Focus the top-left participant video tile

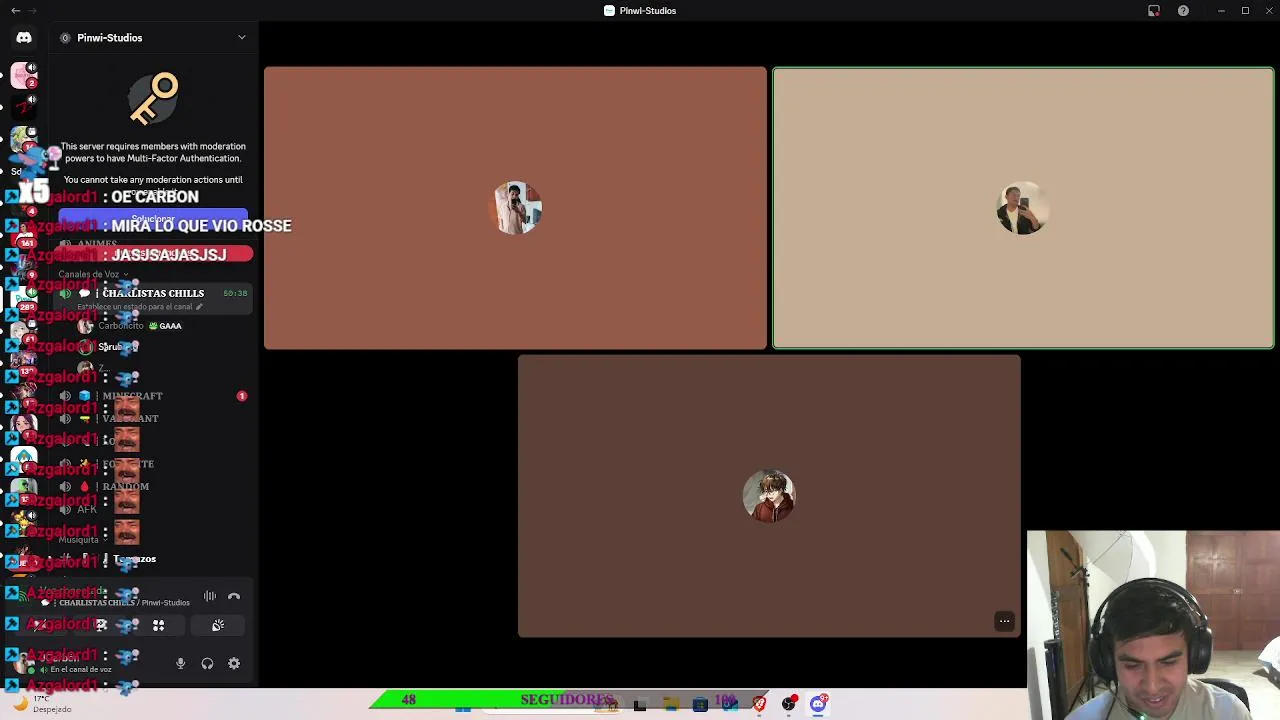(x=515, y=208)
